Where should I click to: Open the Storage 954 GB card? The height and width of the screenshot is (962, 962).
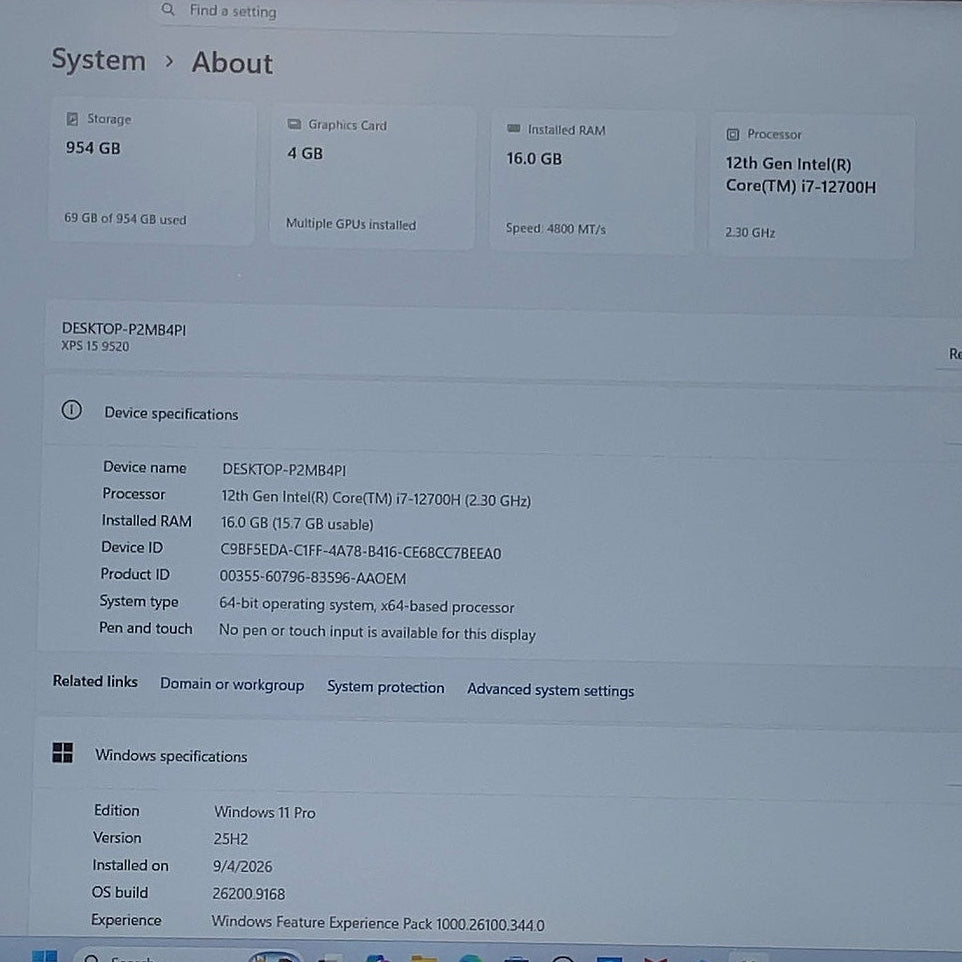[152, 171]
